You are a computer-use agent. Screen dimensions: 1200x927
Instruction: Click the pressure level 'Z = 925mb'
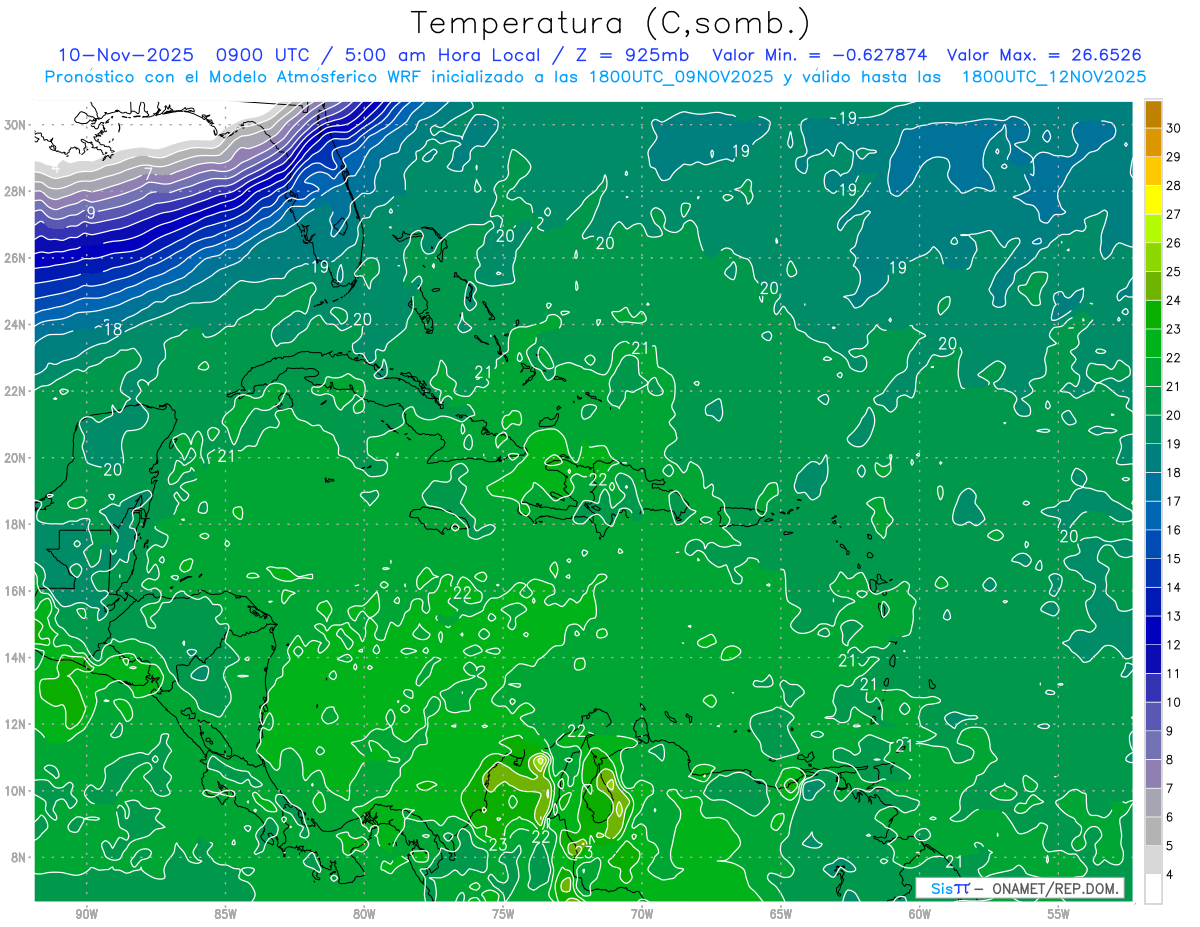click(628, 55)
